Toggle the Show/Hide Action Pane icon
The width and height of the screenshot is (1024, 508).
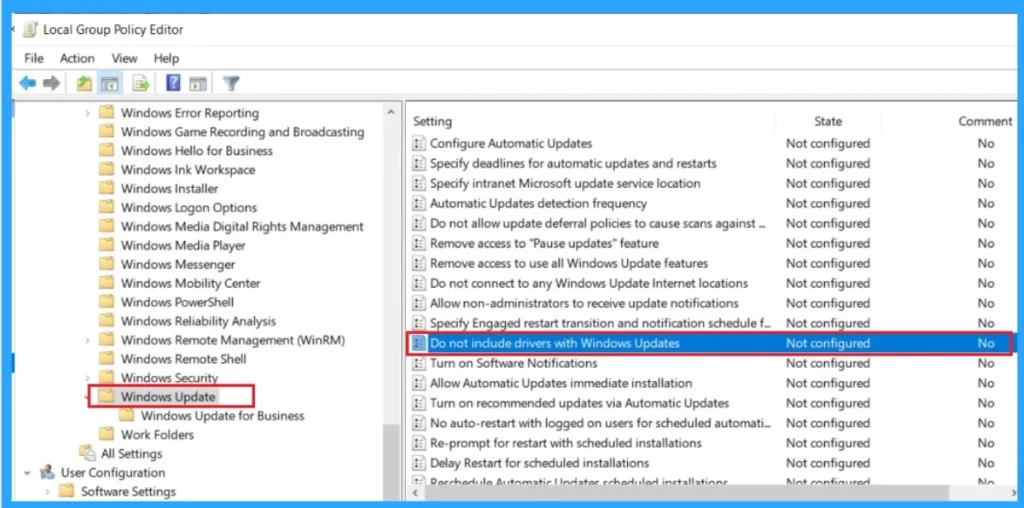198,84
